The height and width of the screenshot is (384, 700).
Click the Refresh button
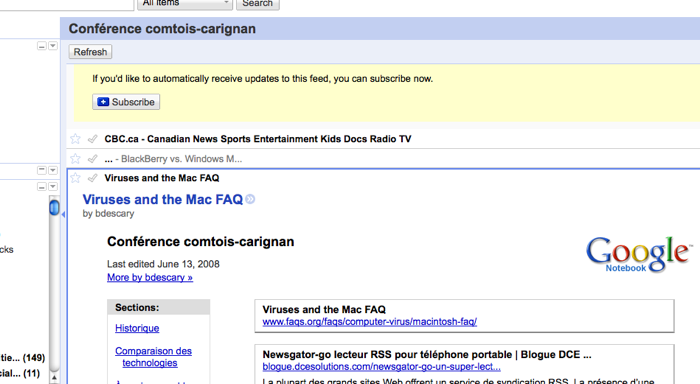pos(90,52)
